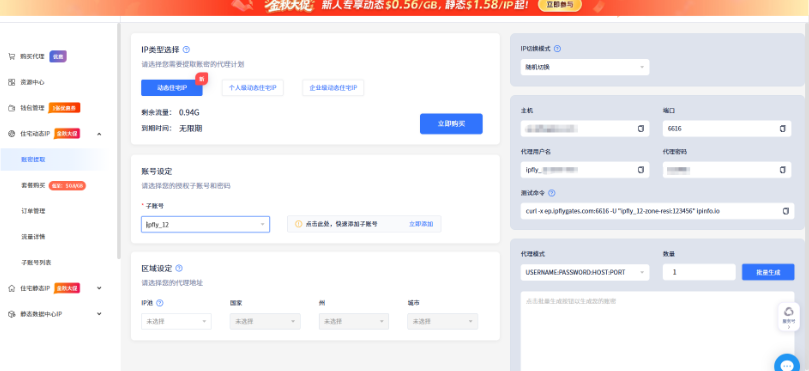This screenshot has width=809, height=371.
Task: Open the 子账号 dropdown showing ipfly_12
Action: tap(205, 224)
